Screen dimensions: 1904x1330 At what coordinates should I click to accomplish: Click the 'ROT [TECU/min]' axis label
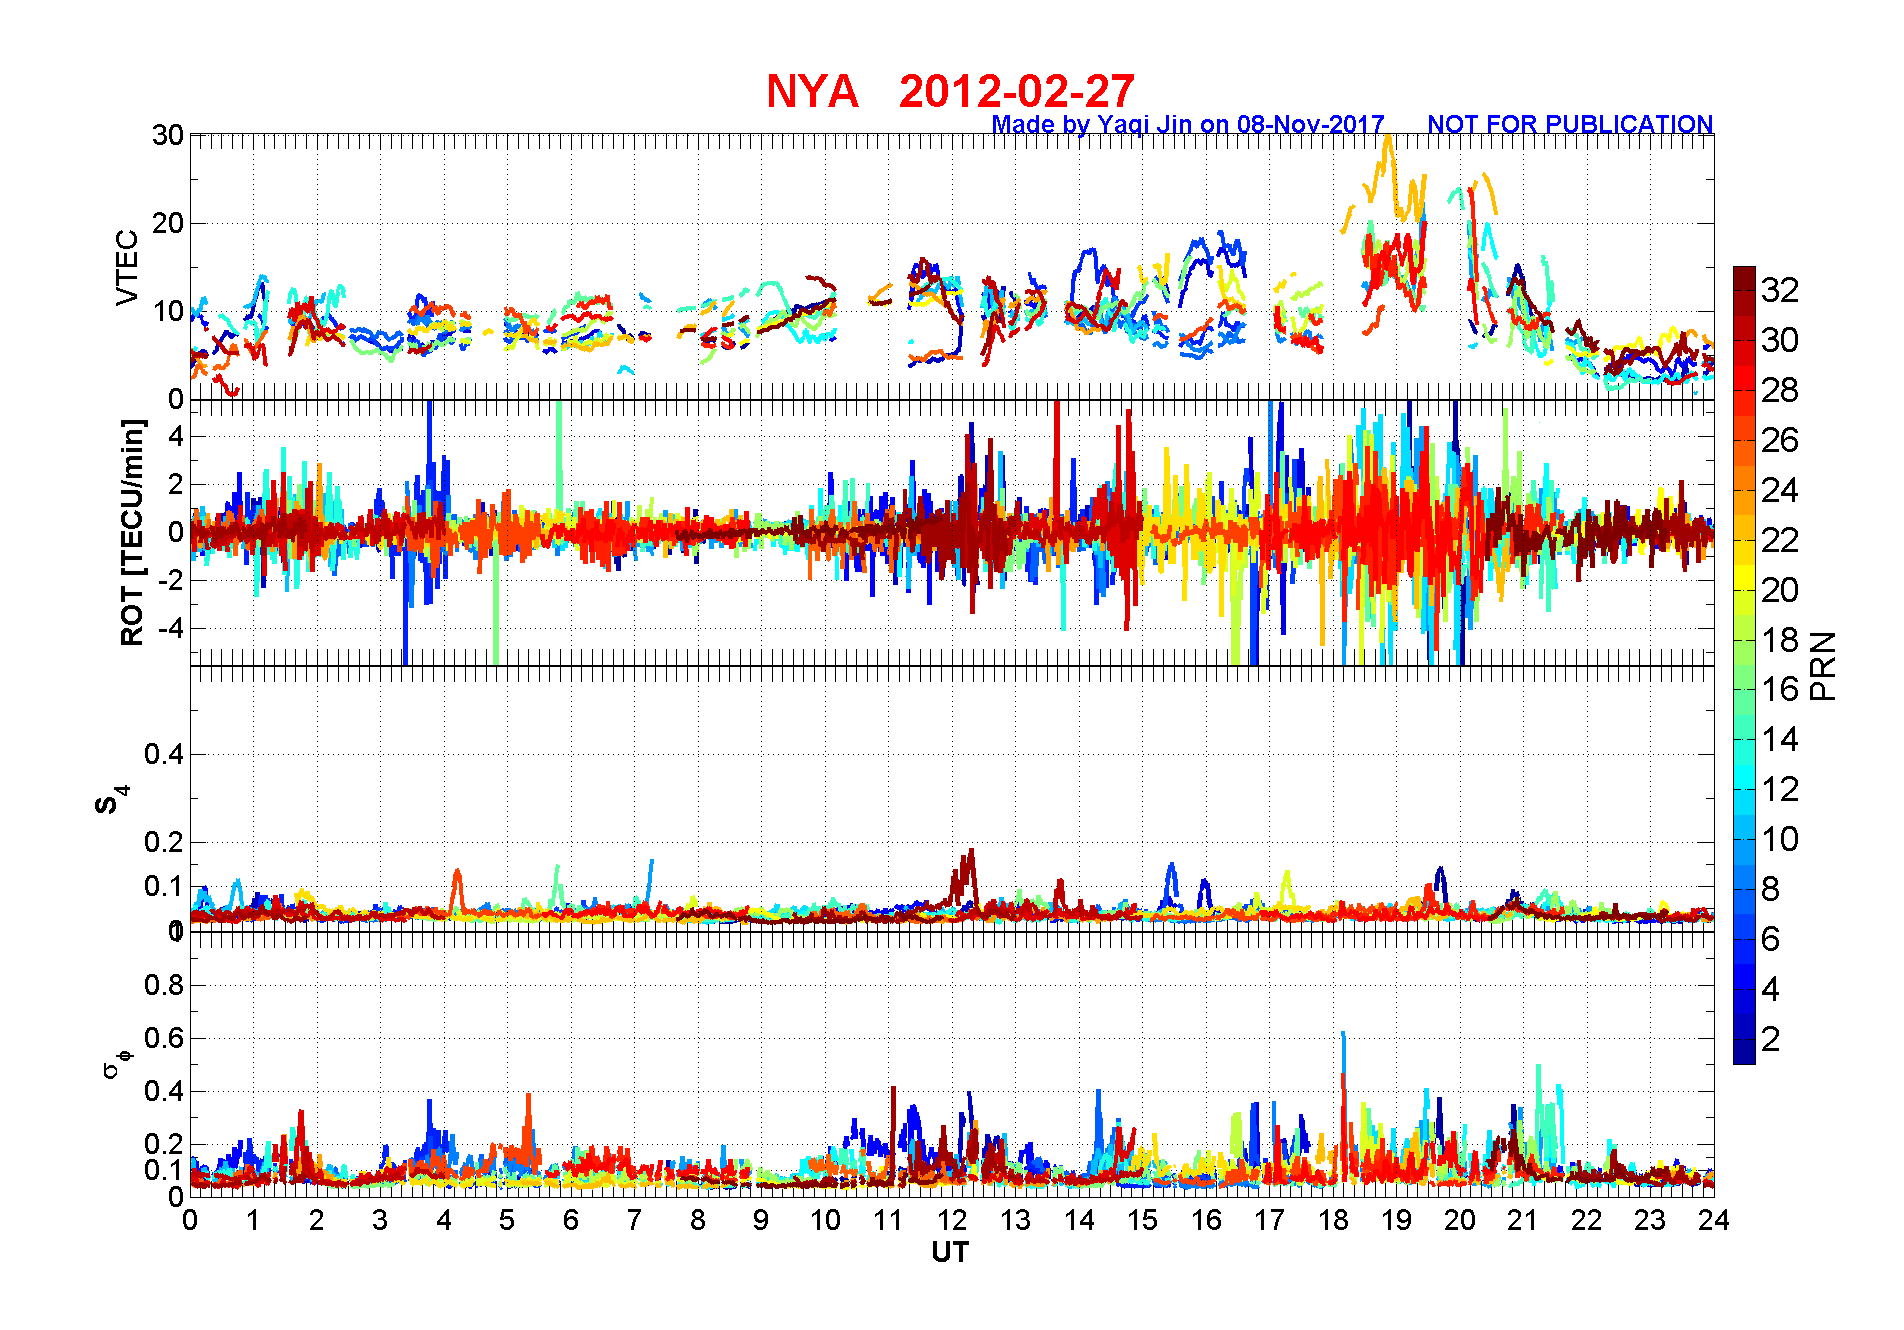pyautogui.click(x=132, y=532)
